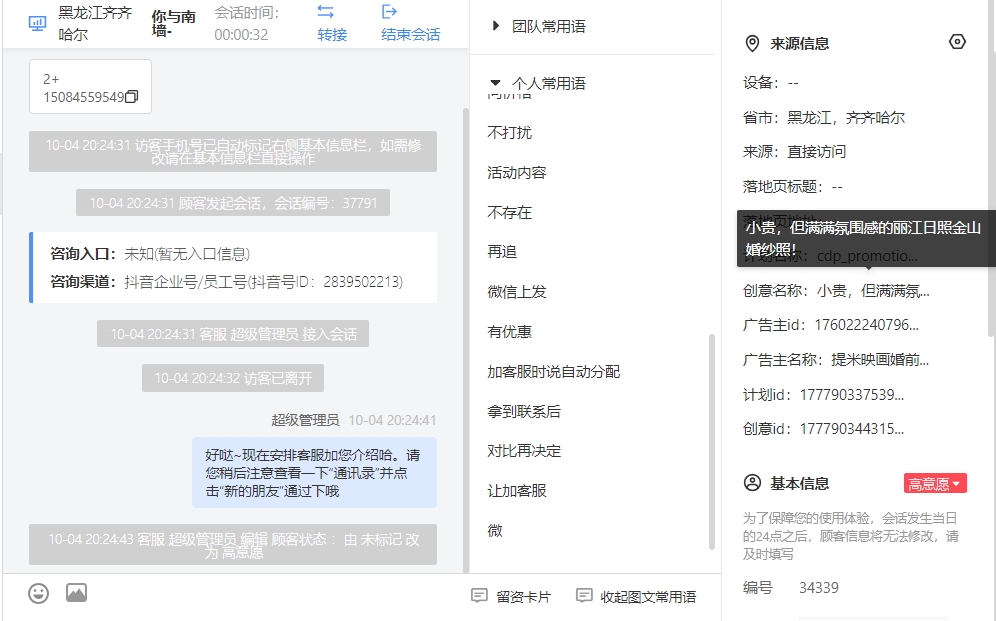
Task: Click the 顾客状态 改为高意愿 system message
Action: click(233, 545)
